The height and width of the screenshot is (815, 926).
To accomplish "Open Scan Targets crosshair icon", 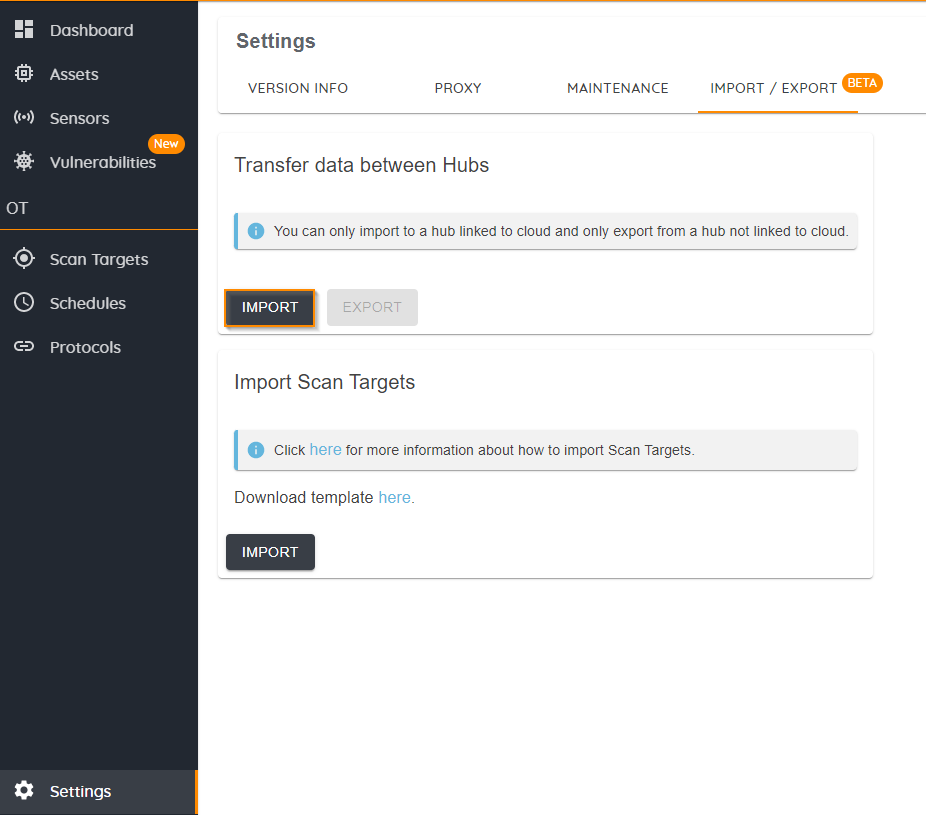I will pos(24,259).
